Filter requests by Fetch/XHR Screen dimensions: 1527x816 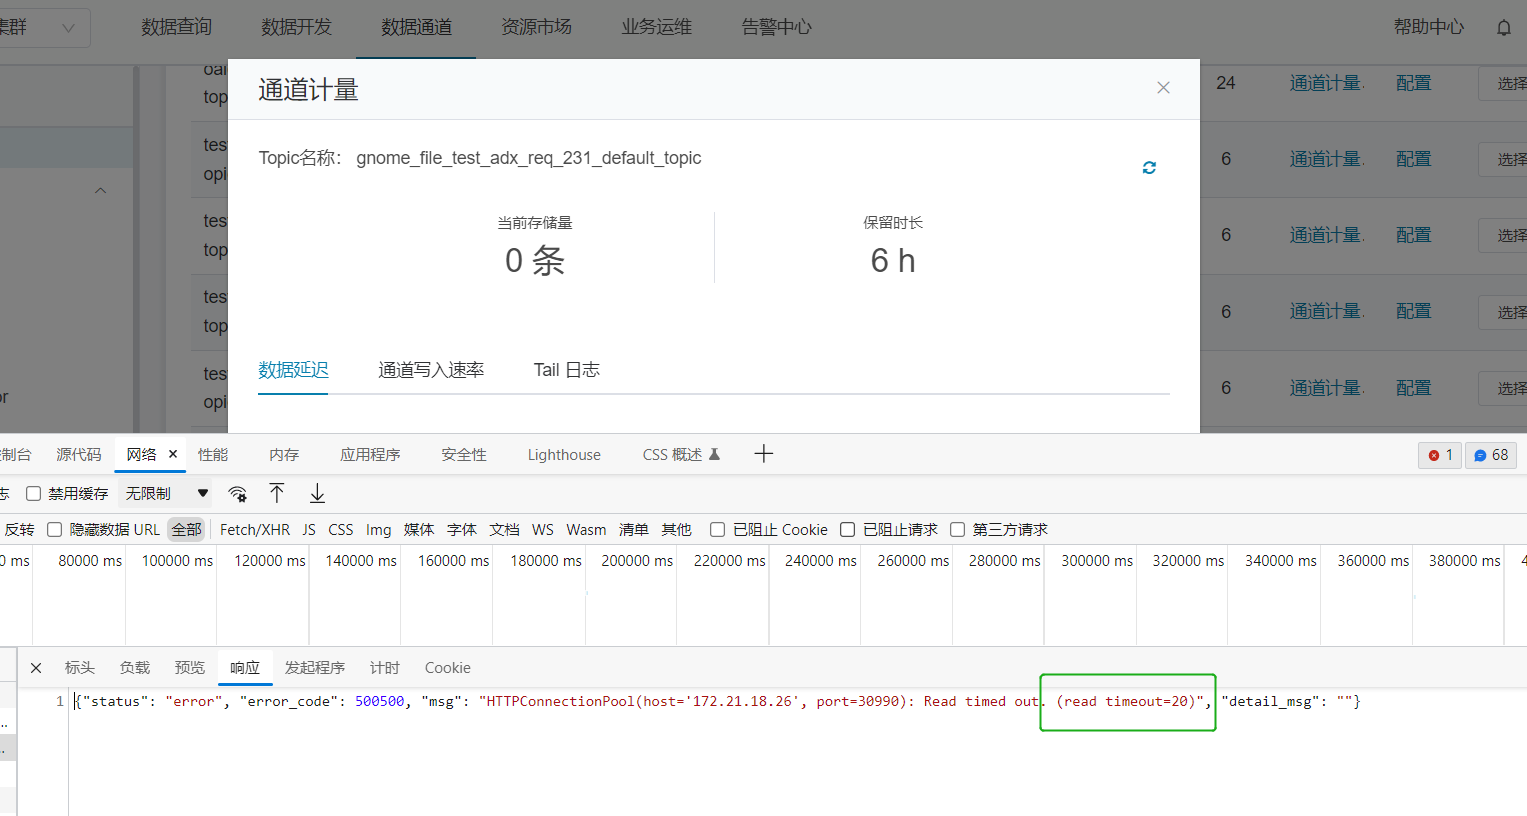pyautogui.click(x=255, y=530)
